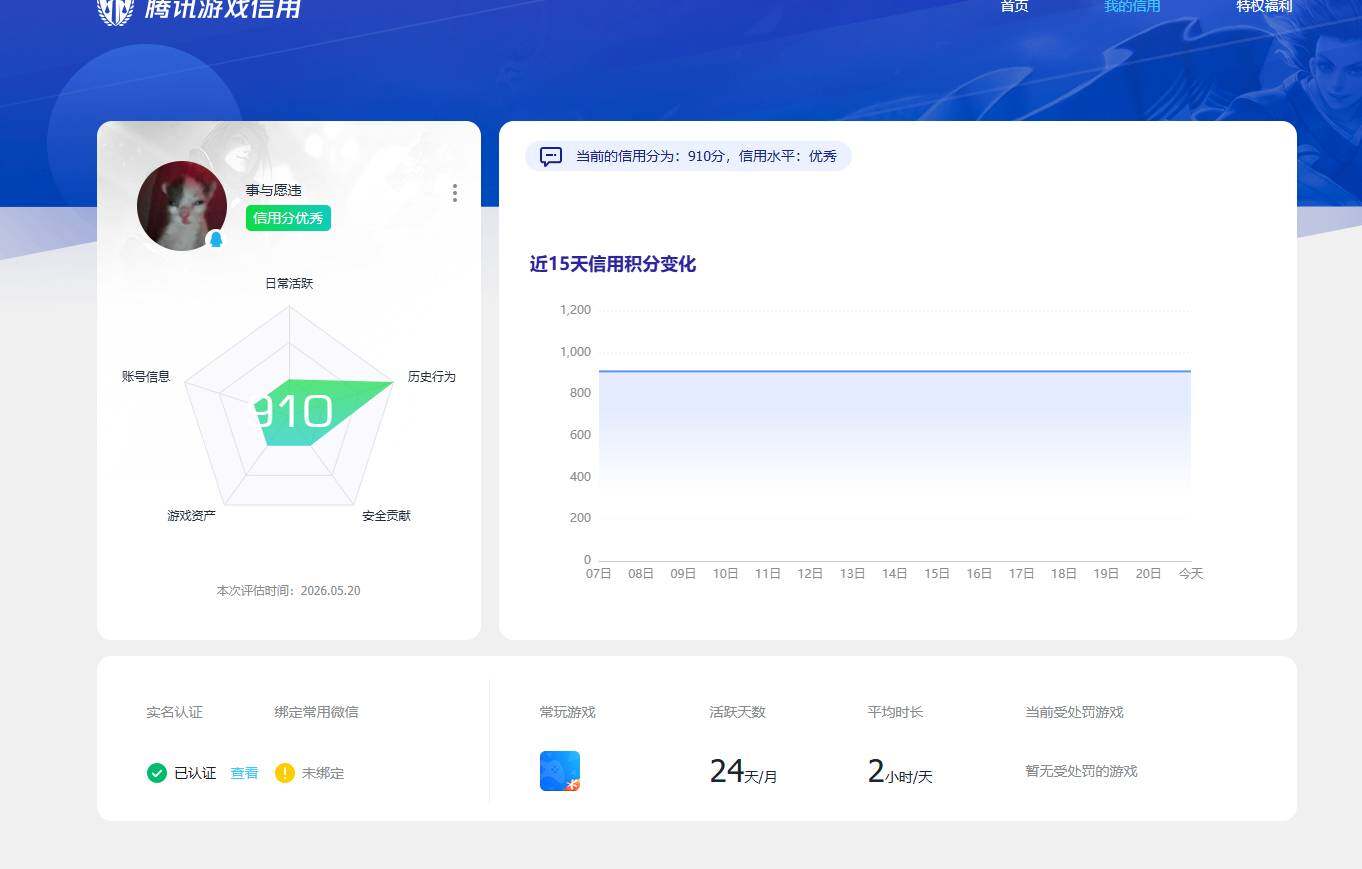Click the 暂无受处罚的游戏 text
Screen dimensions: 1362x869
tap(1081, 771)
